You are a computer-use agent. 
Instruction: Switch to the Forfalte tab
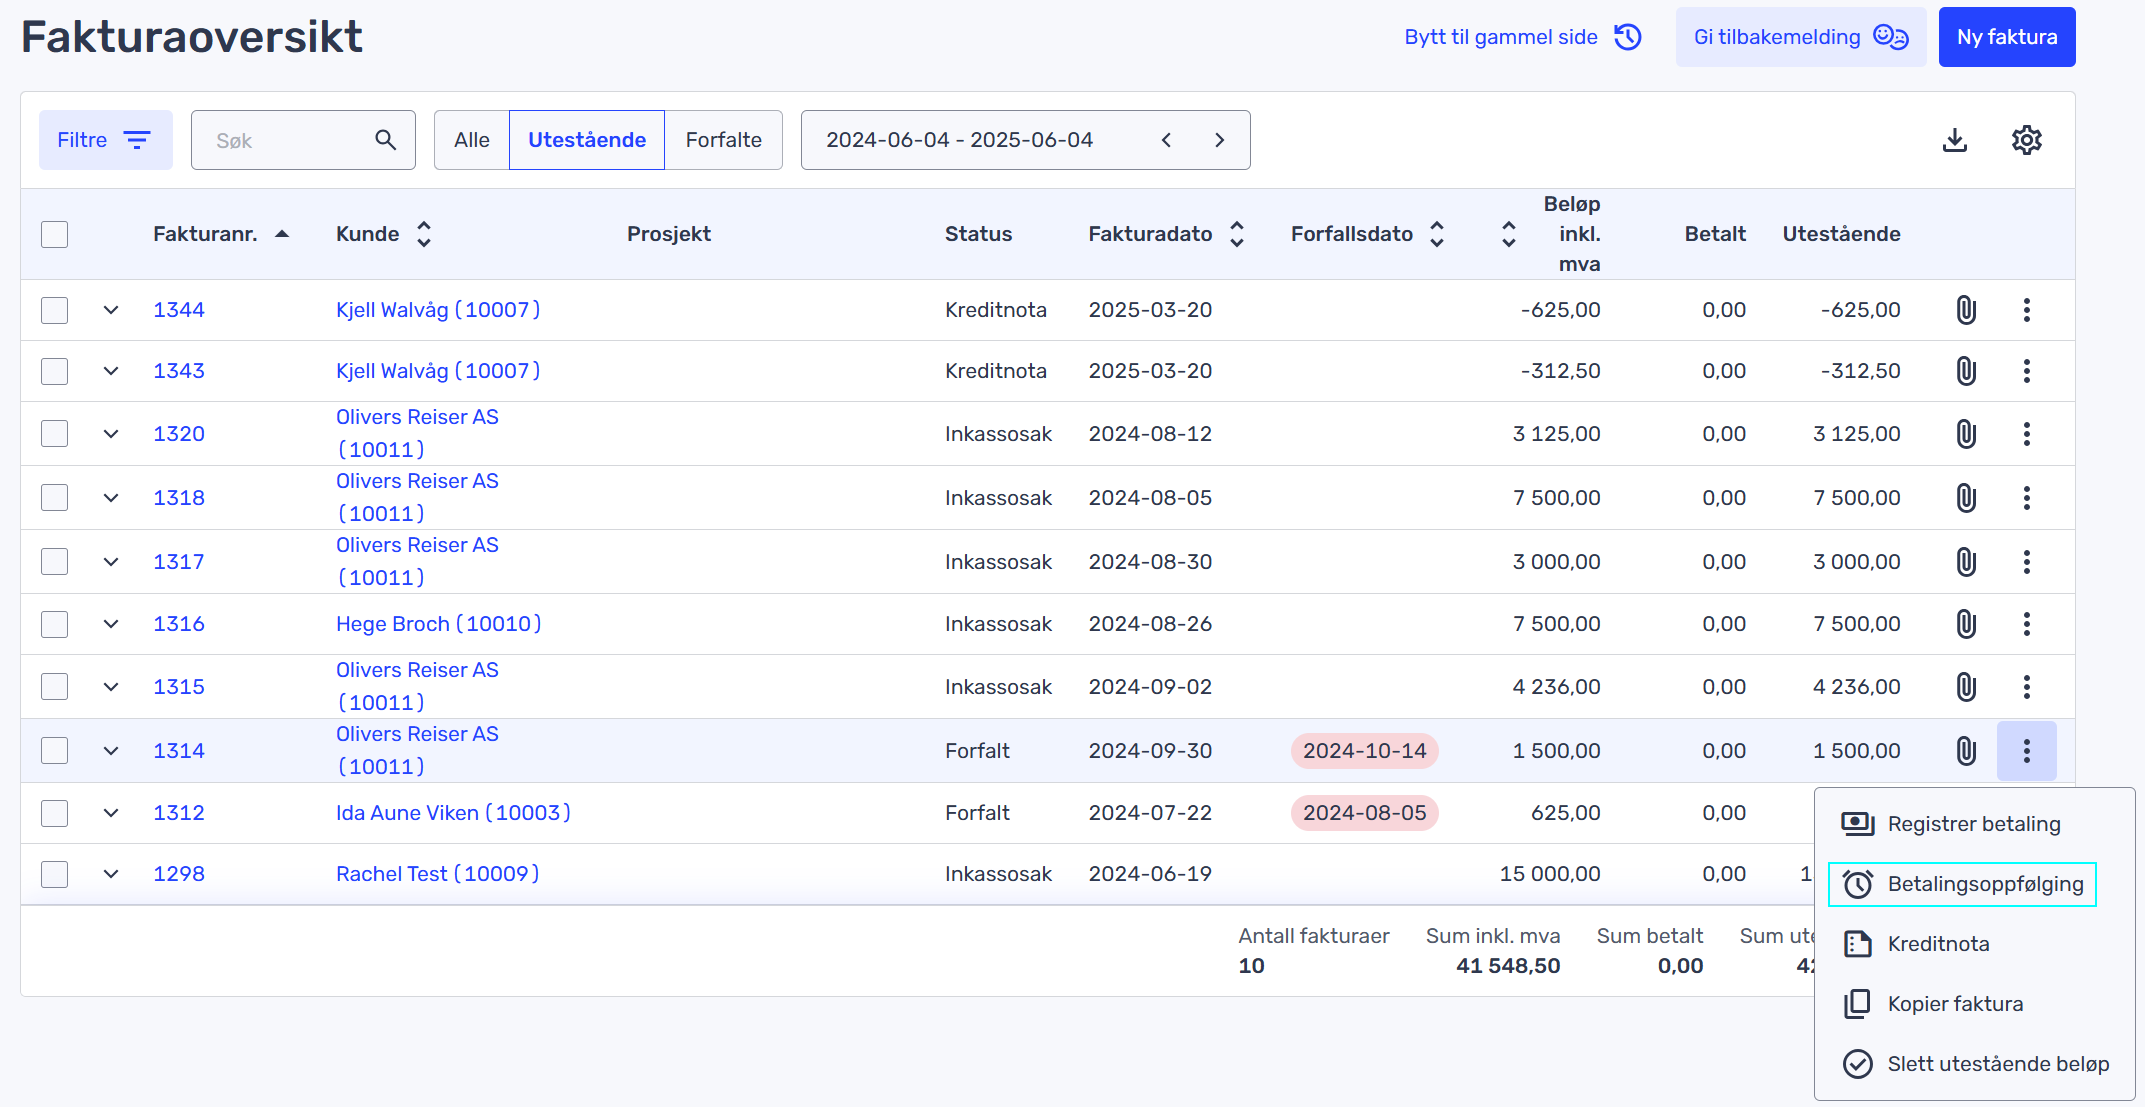point(723,140)
